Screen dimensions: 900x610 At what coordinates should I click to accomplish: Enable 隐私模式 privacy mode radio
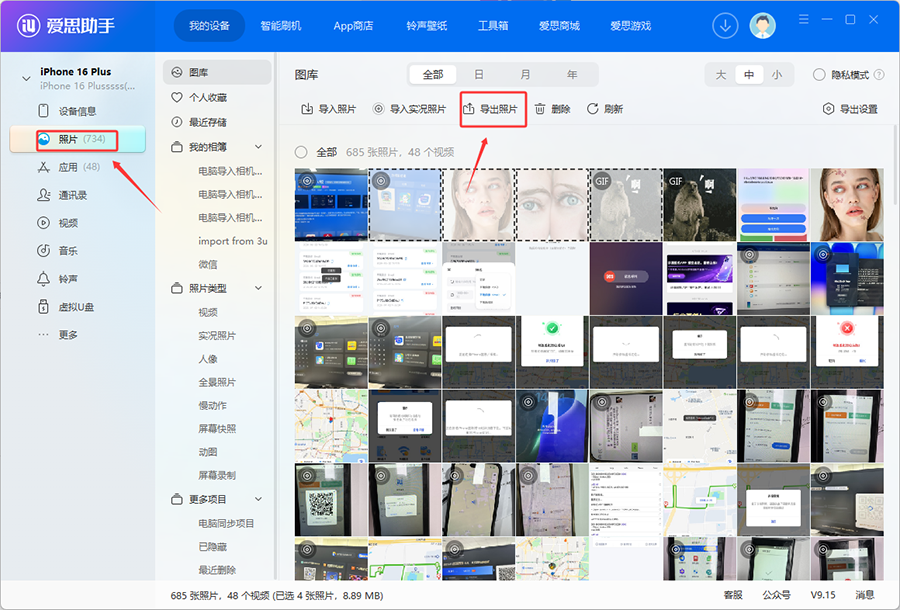coord(819,75)
